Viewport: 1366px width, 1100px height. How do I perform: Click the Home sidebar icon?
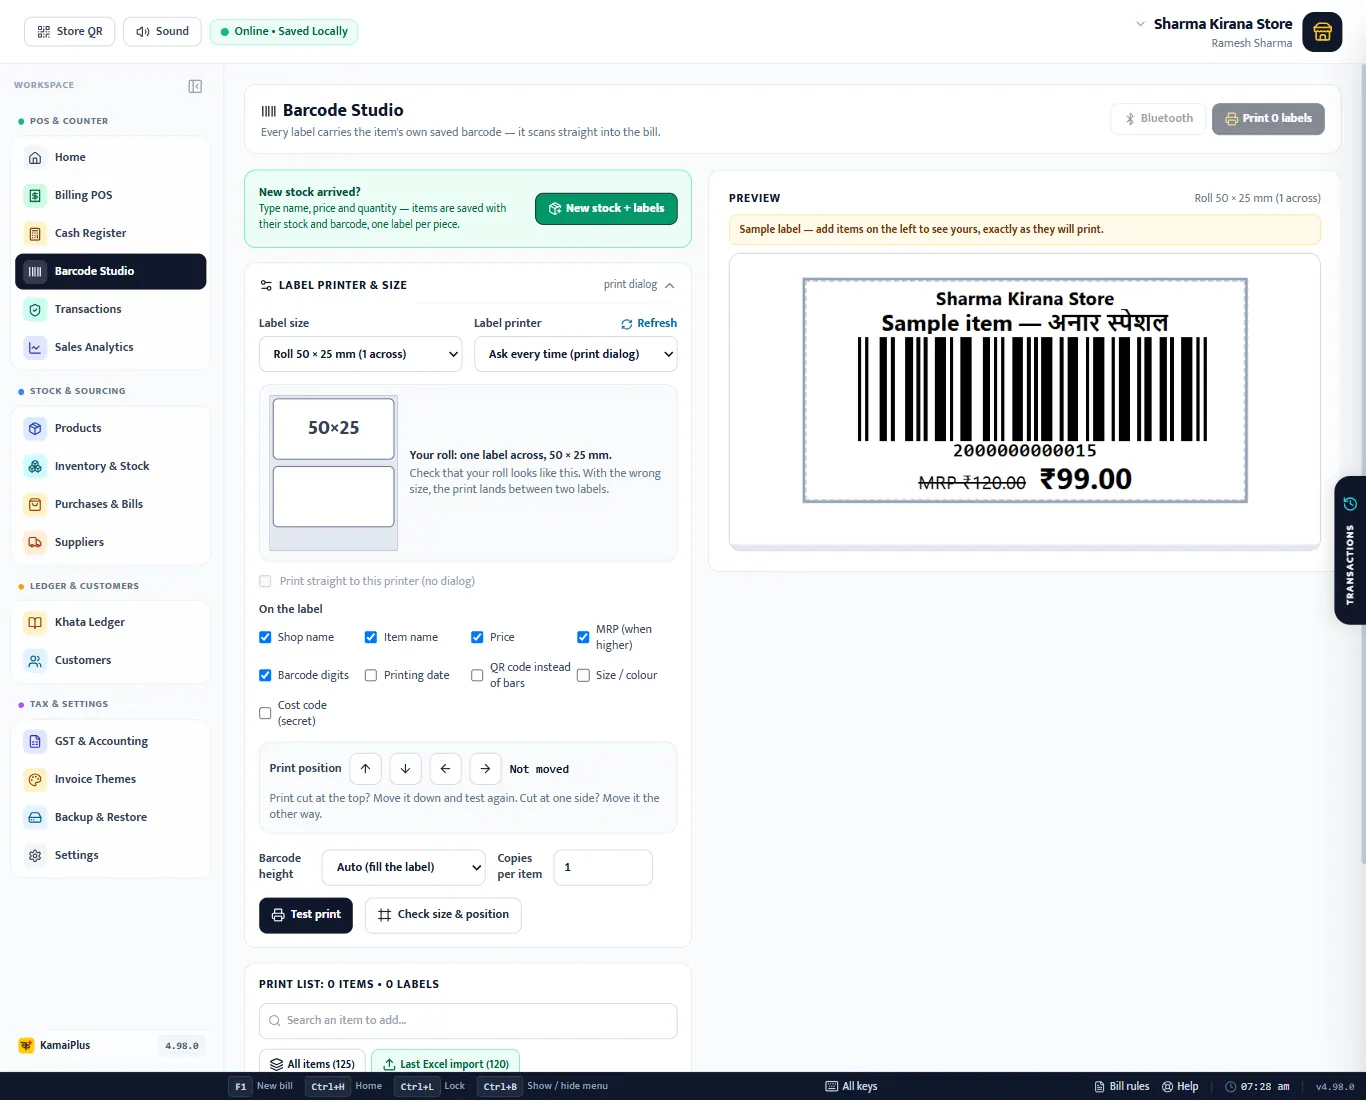pyautogui.click(x=35, y=158)
